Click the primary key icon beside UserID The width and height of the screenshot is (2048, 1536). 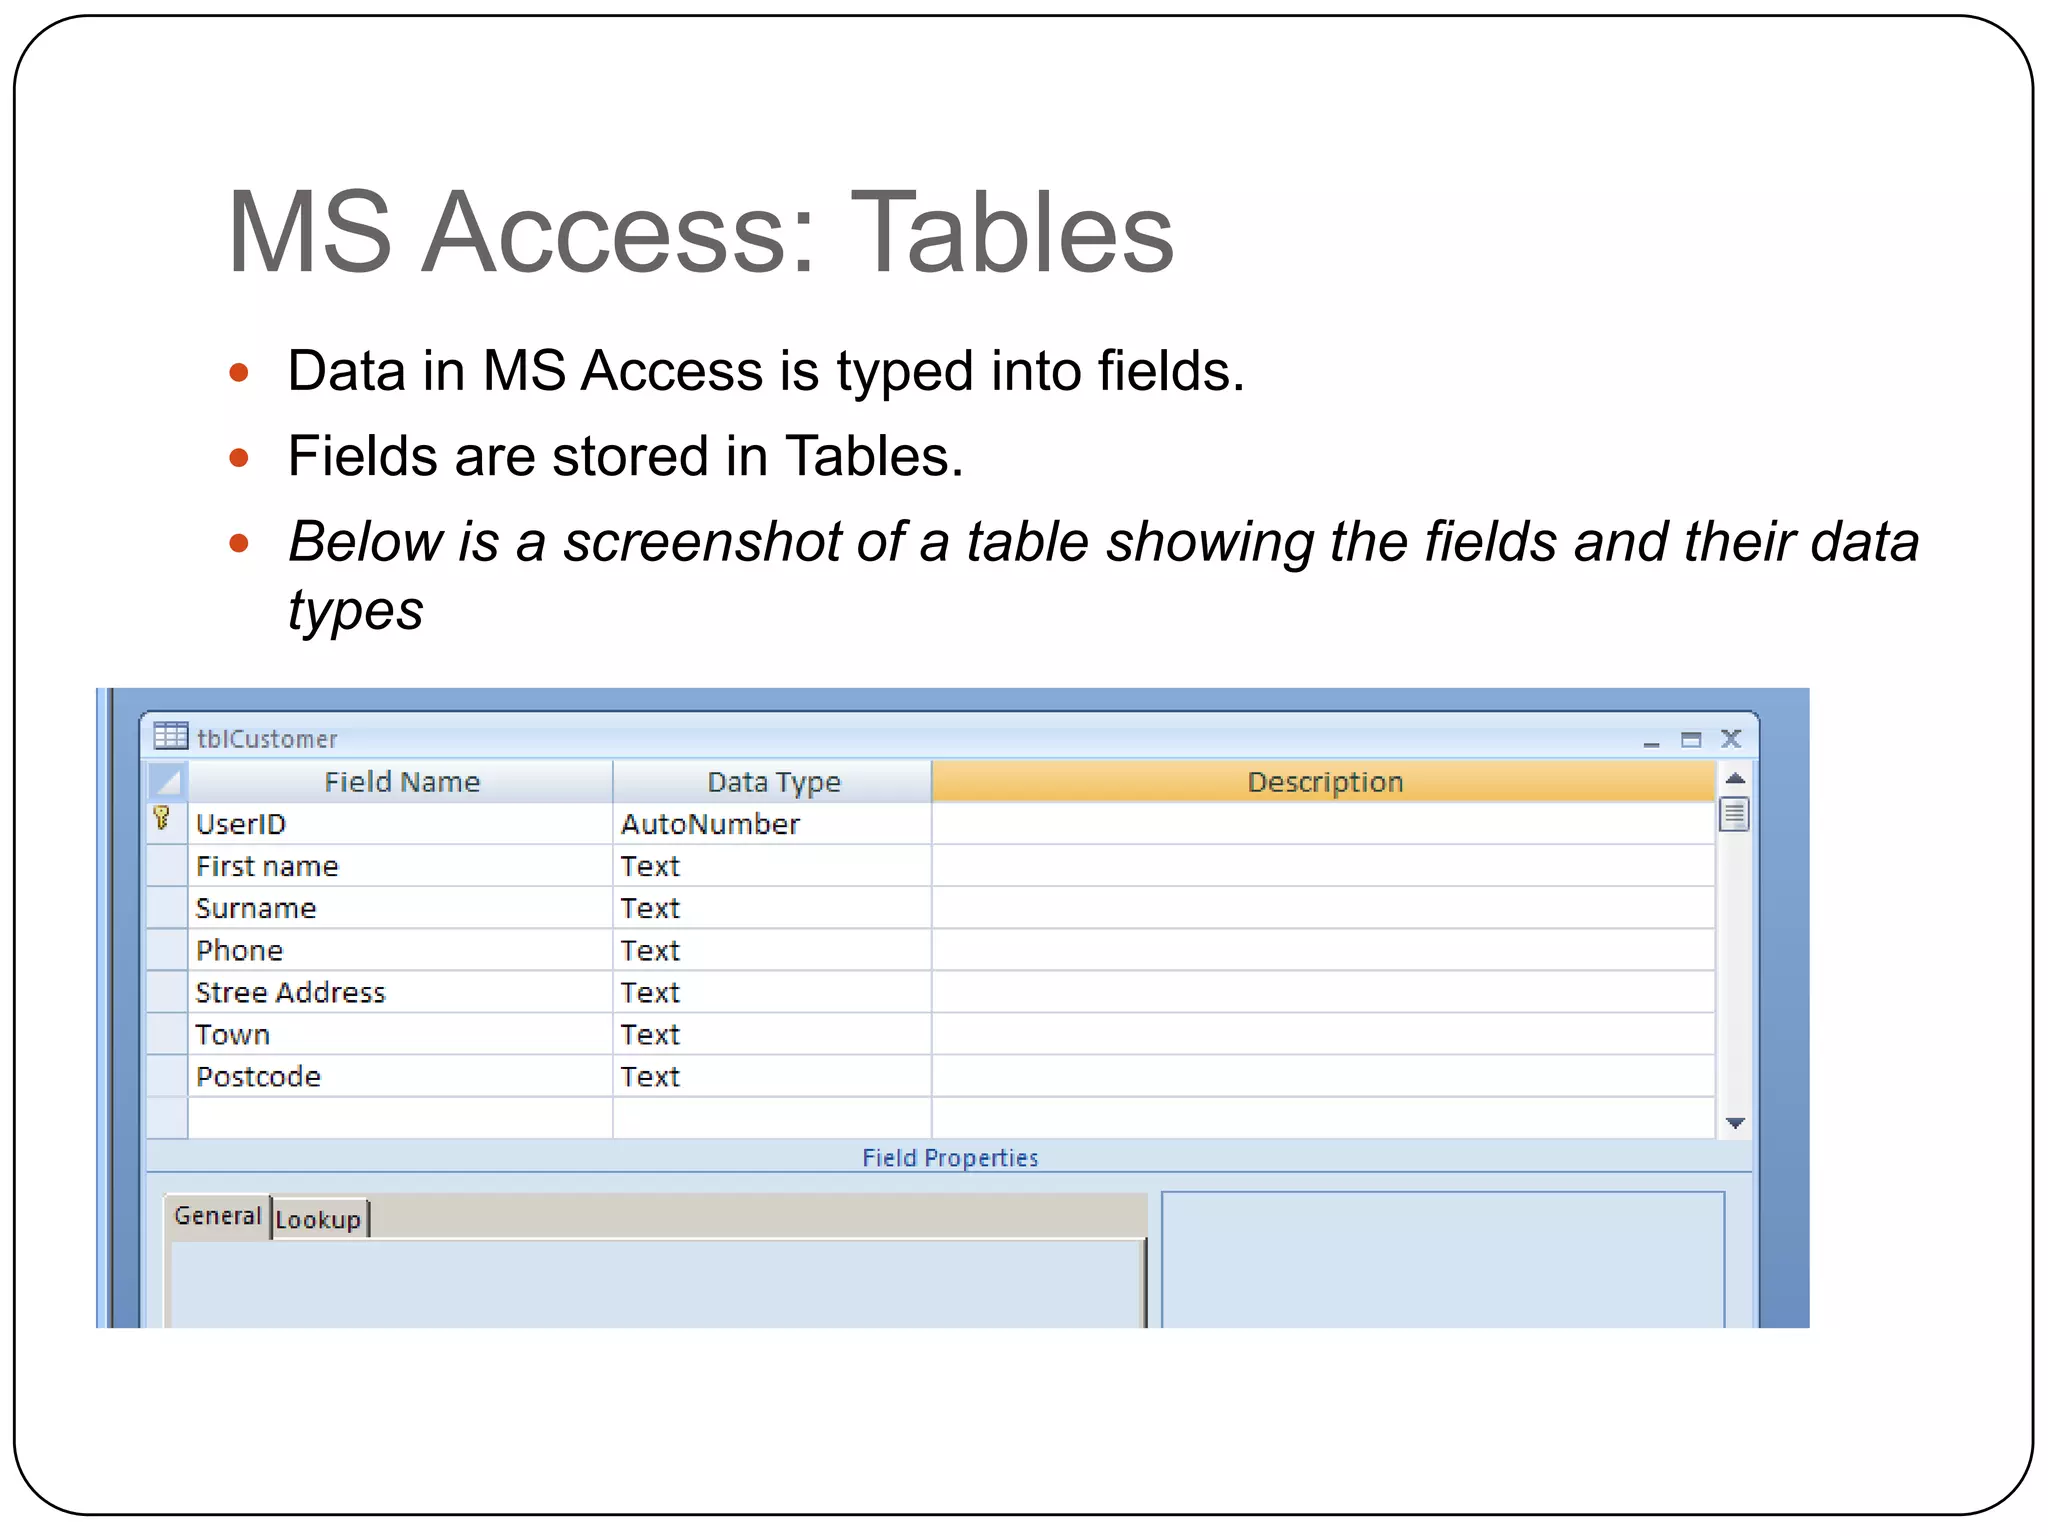[x=162, y=819]
